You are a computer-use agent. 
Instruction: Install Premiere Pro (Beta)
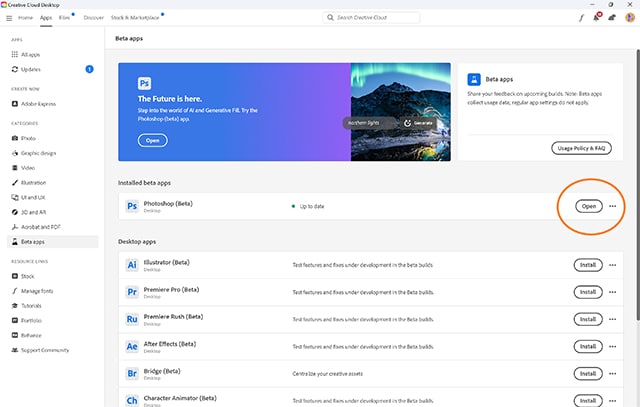coord(588,292)
